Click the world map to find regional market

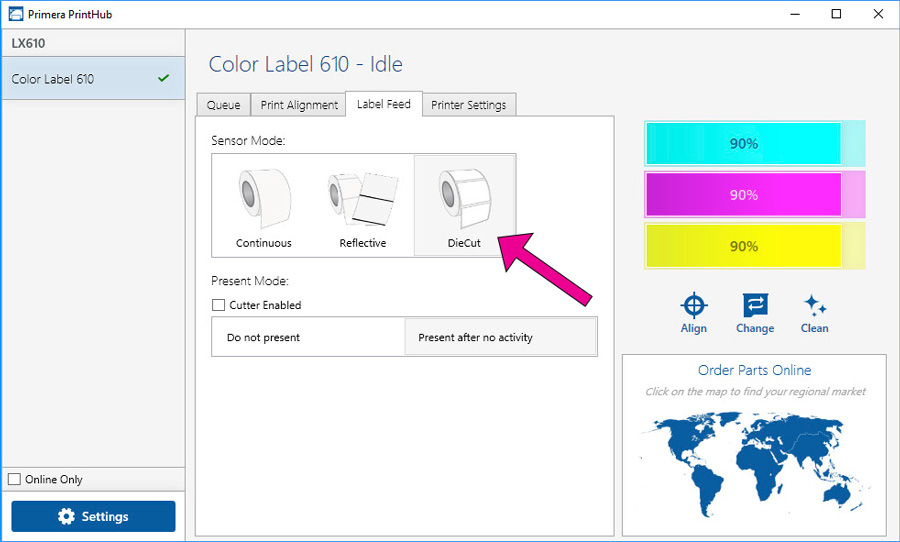[x=754, y=464]
